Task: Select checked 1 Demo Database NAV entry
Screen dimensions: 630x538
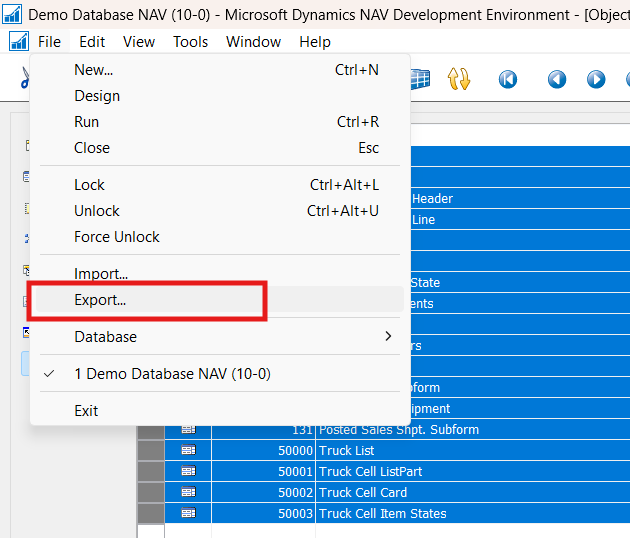Action: [172, 373]
